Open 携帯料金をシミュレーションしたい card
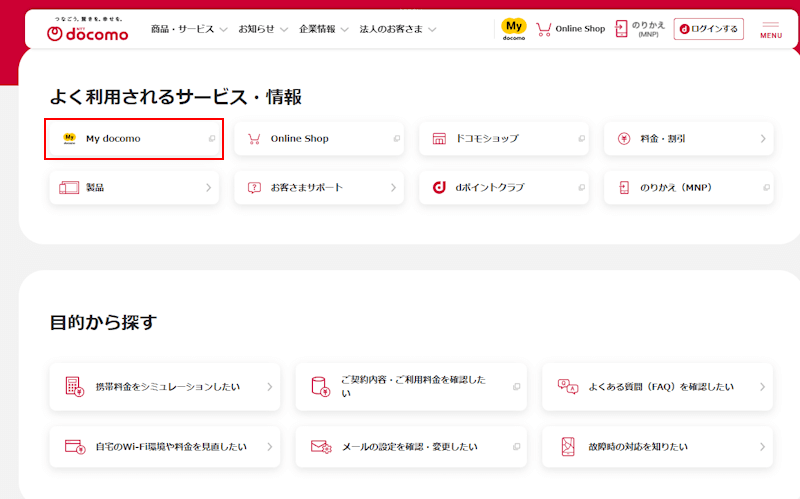 [x=165, y=387]
